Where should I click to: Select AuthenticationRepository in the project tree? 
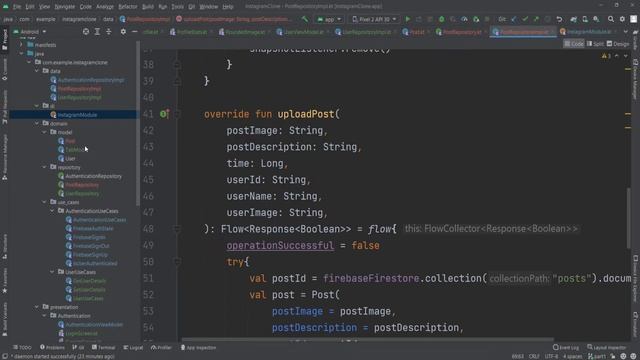point(93,176)
